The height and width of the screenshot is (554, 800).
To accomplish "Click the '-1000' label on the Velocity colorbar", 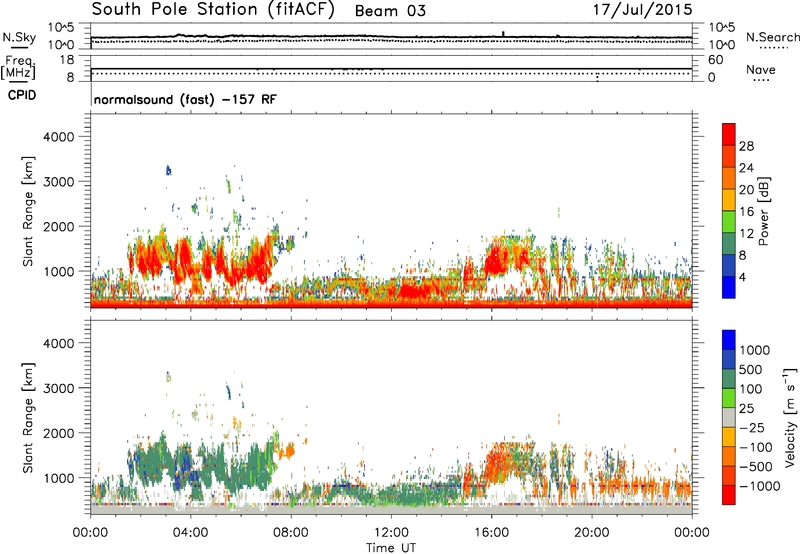I will point(760,486).
